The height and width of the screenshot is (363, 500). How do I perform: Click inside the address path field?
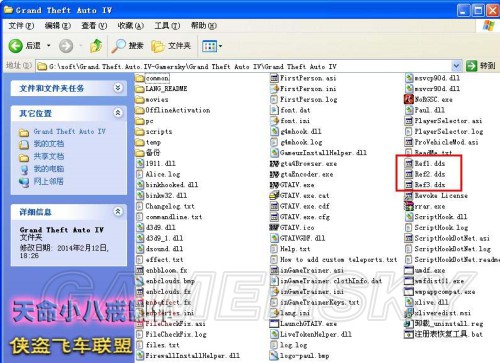(x=244, y=66)
